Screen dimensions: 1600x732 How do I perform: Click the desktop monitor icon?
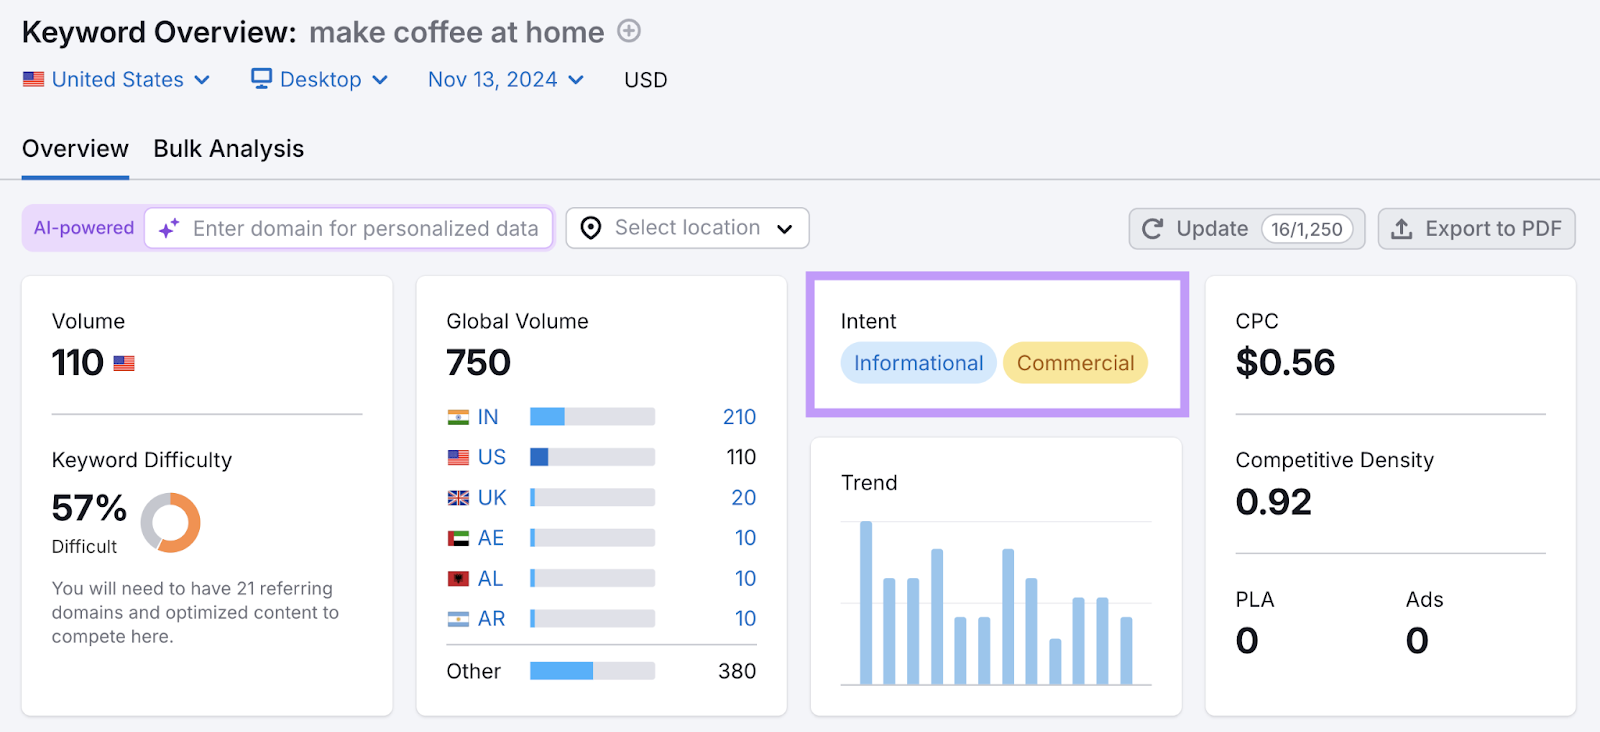tap(261, 79)
